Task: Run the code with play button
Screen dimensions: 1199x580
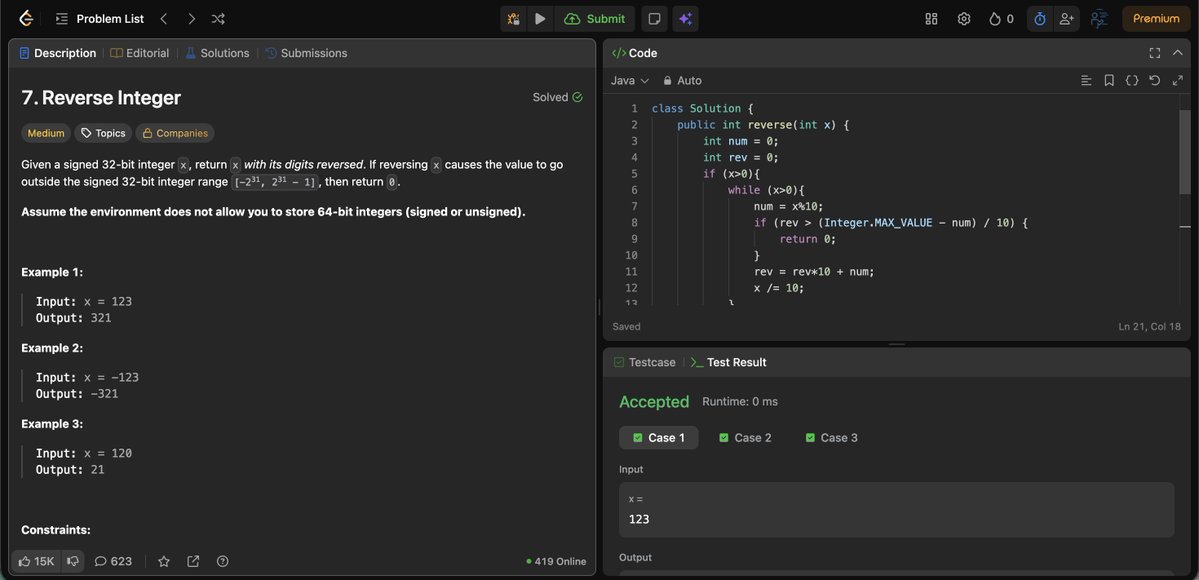Action: [541, 19]
